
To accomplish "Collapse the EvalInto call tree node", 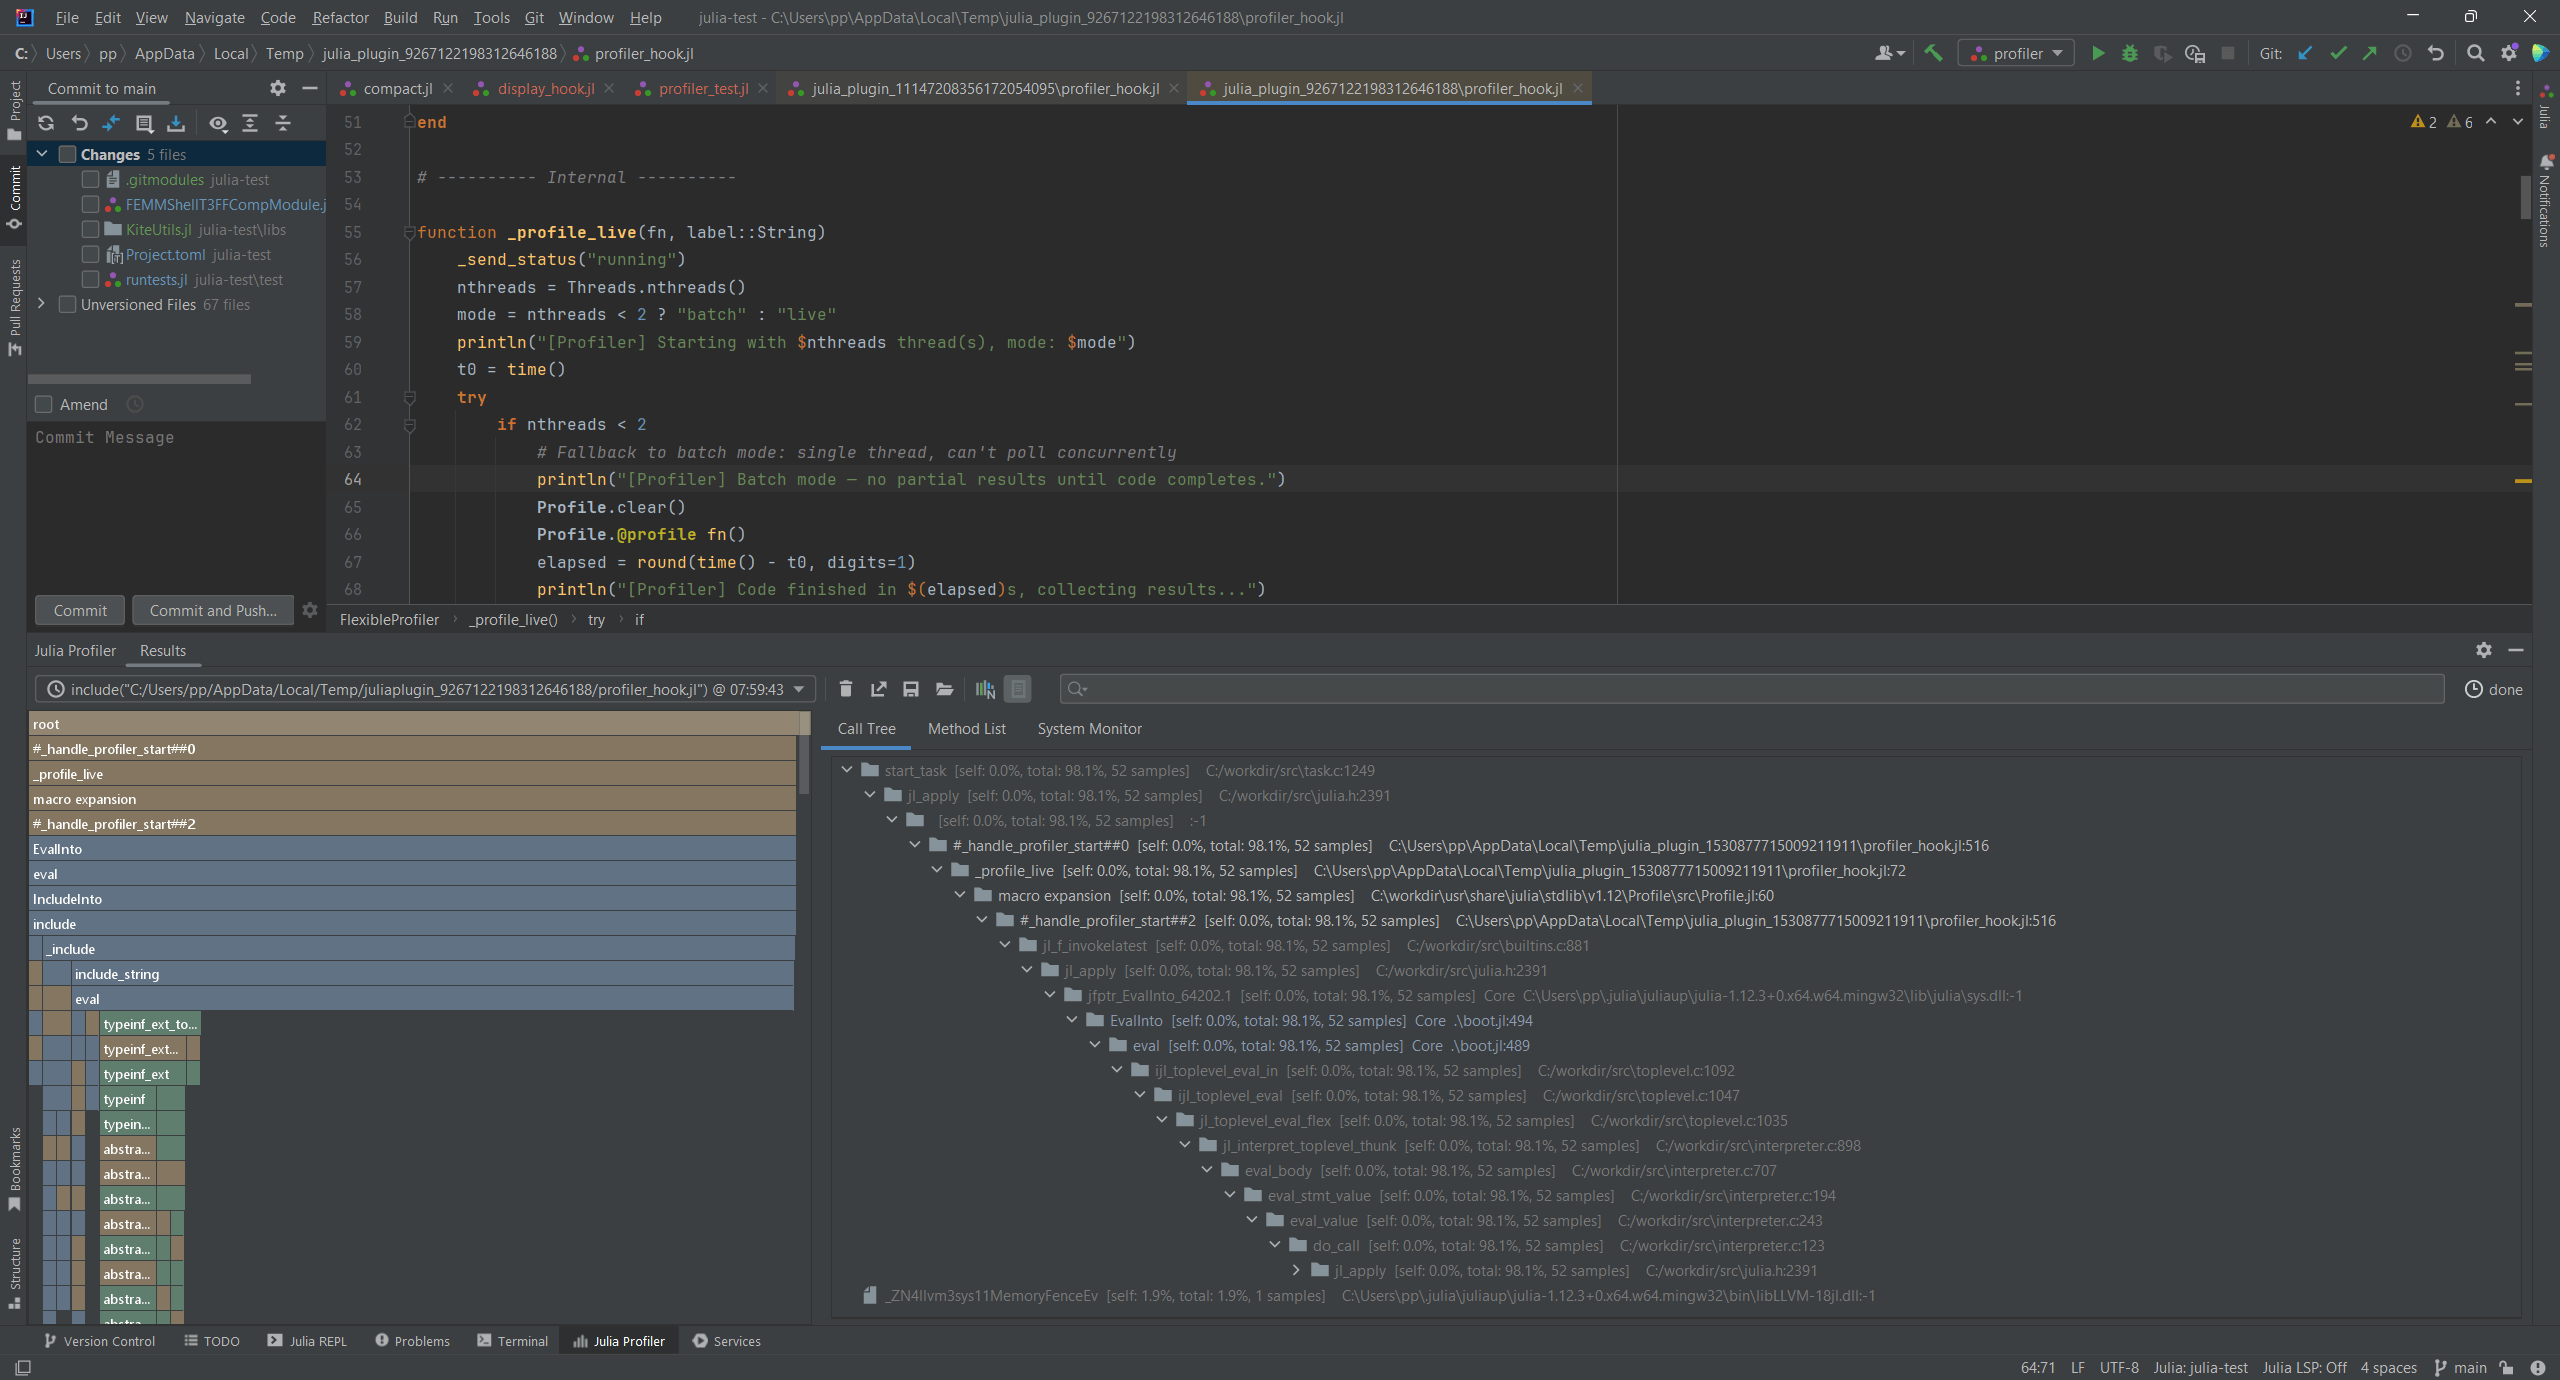I will click(1072, 1020).
